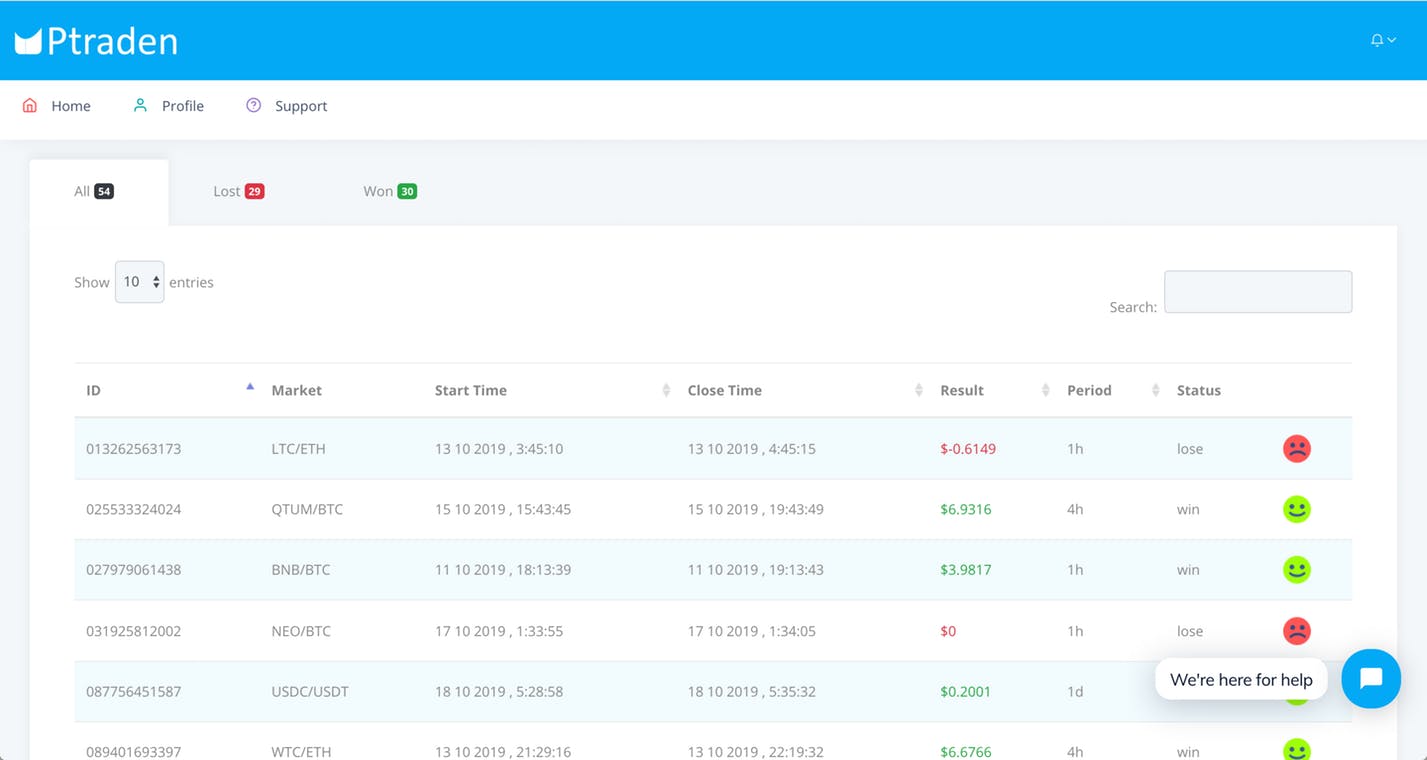The height and width of the screenshot is (760, 1427).
Task: Click the smiley icon on QTUM/BTC row
Action: (x=1296, y=509)
